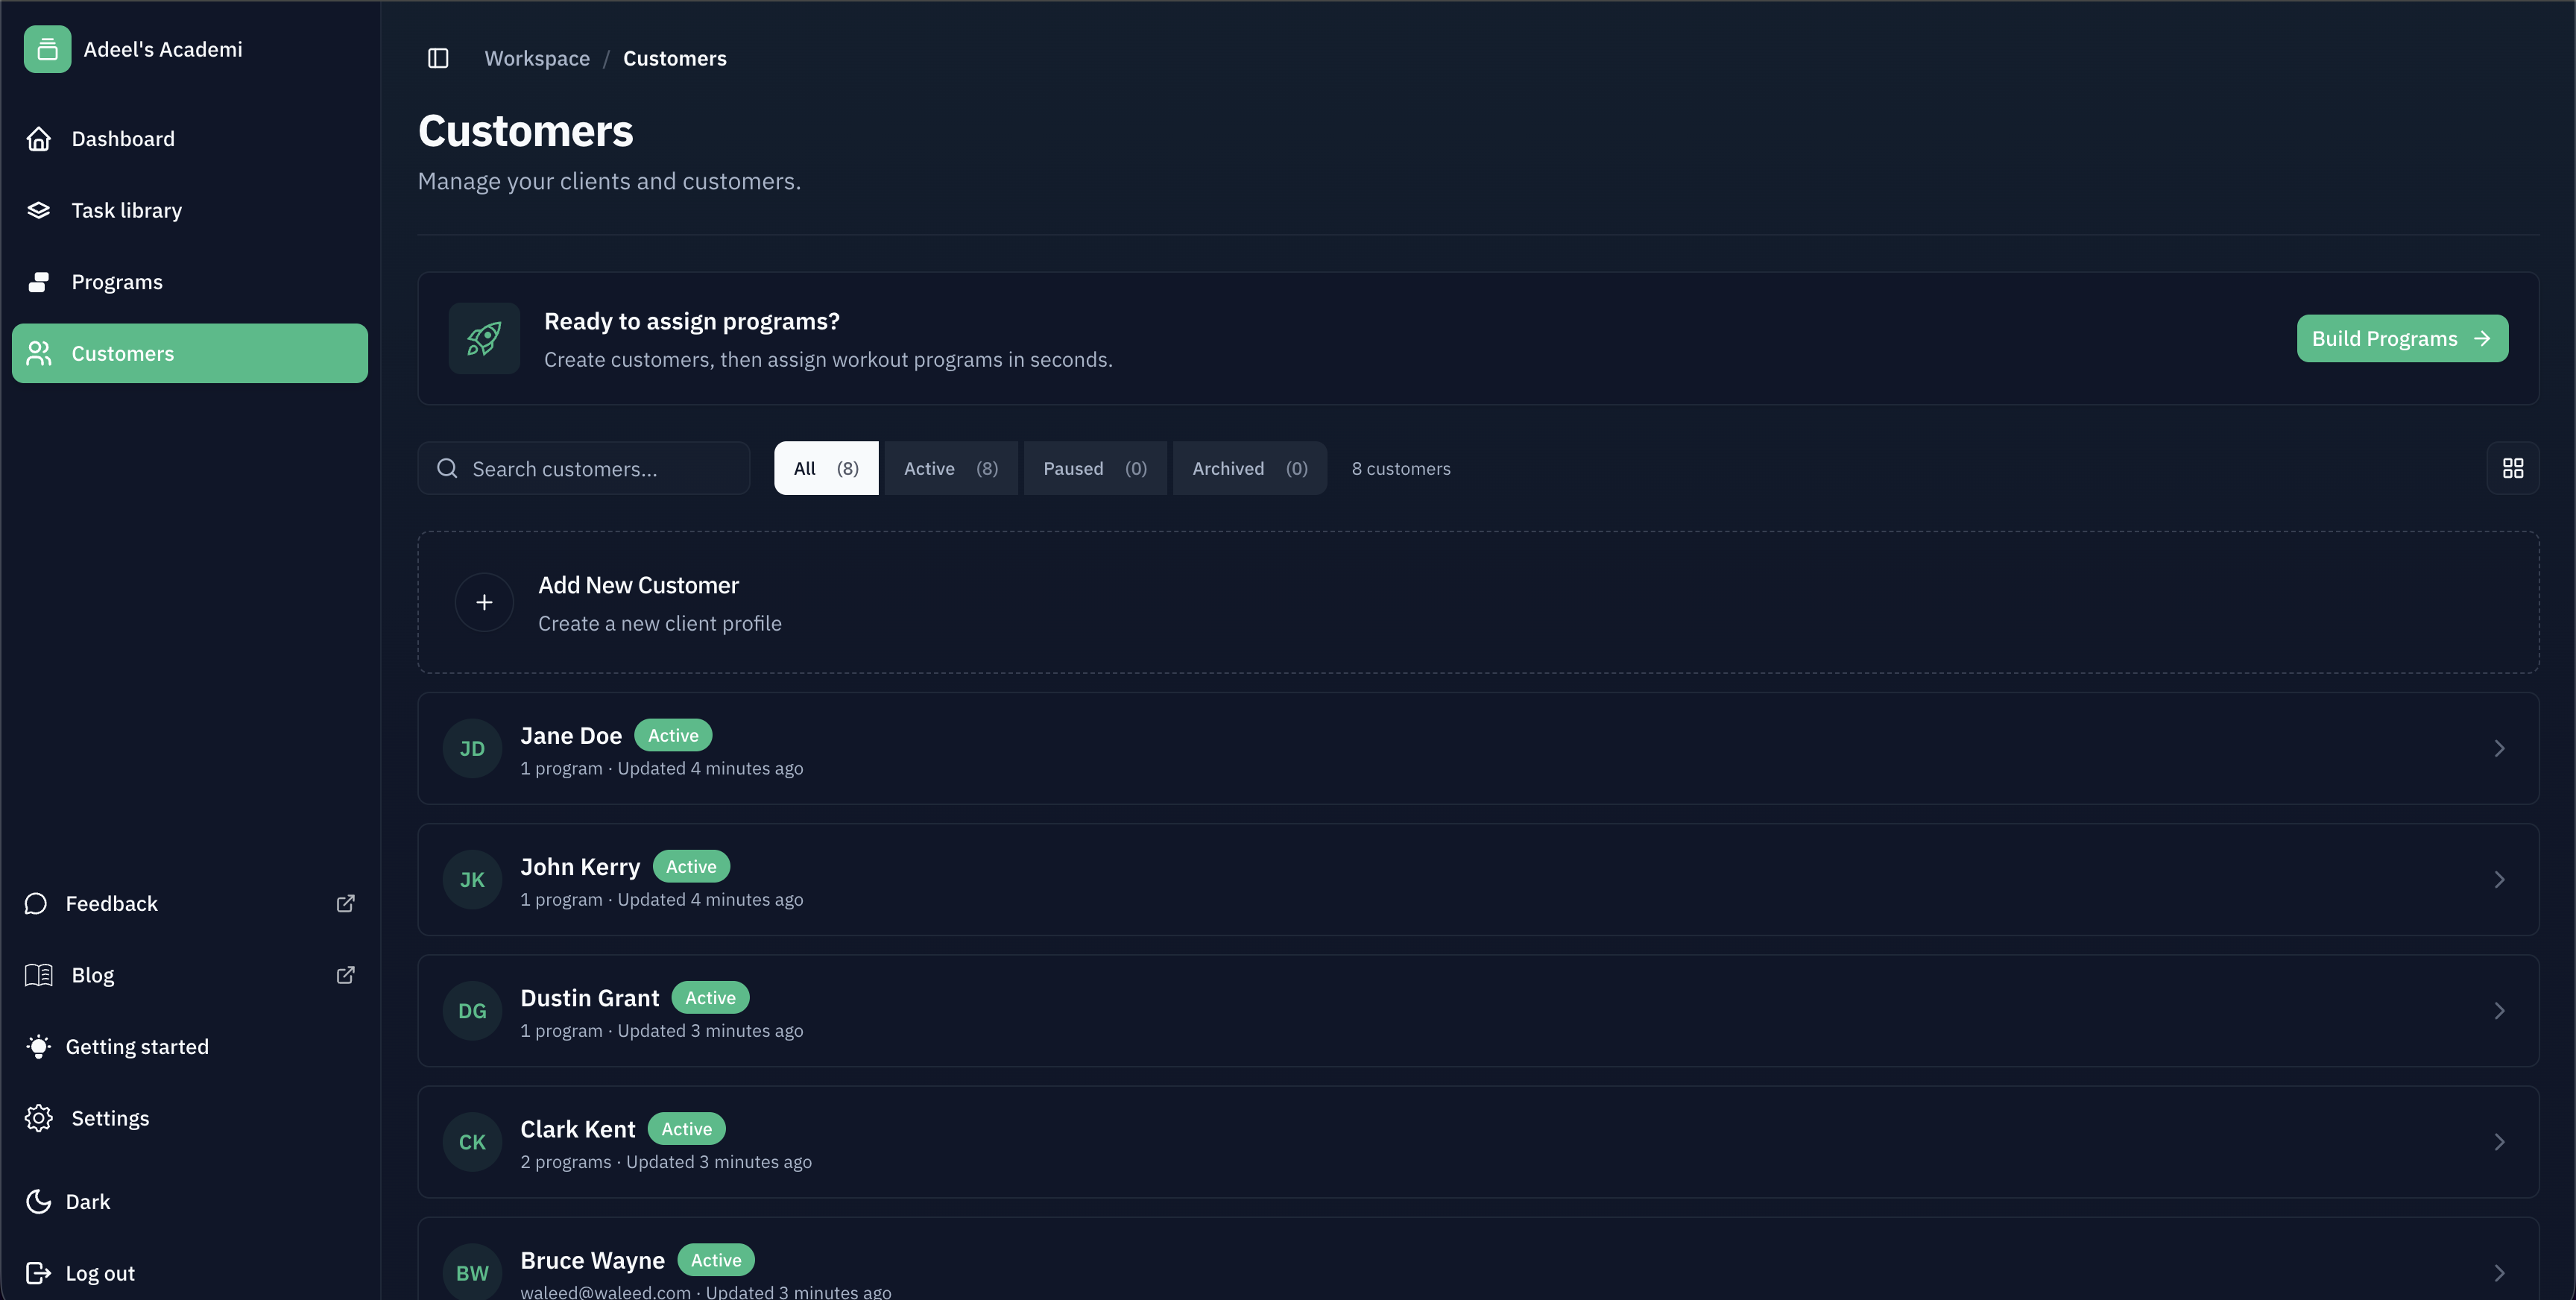Click the Build Programs button
The height and width of the screenshot is (1300, 2576).
coord(2401,338)
